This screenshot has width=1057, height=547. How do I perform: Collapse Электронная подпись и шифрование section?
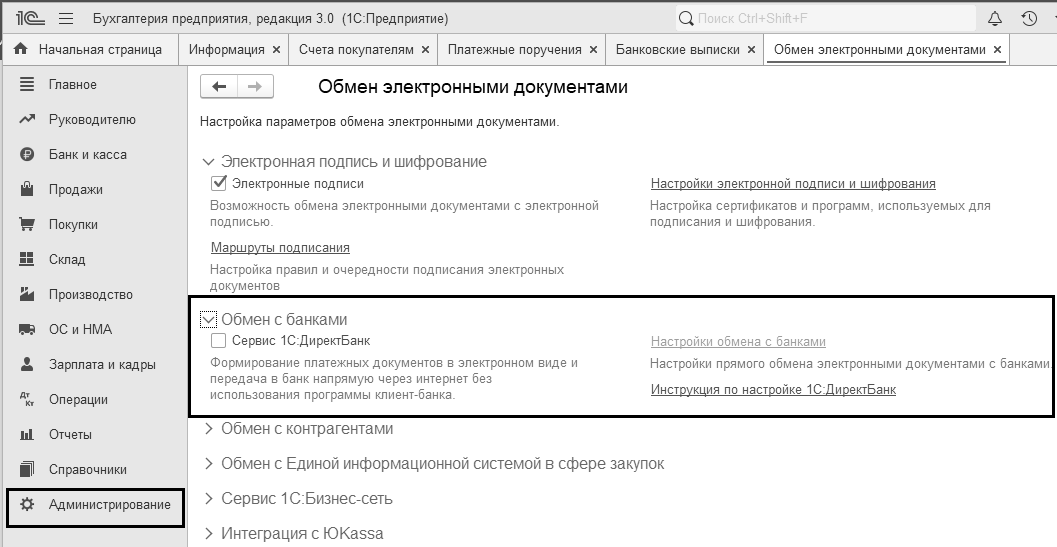209,162
